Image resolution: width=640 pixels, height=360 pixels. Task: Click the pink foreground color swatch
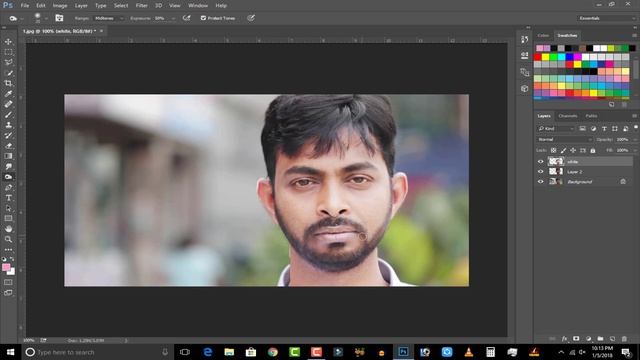6,267
